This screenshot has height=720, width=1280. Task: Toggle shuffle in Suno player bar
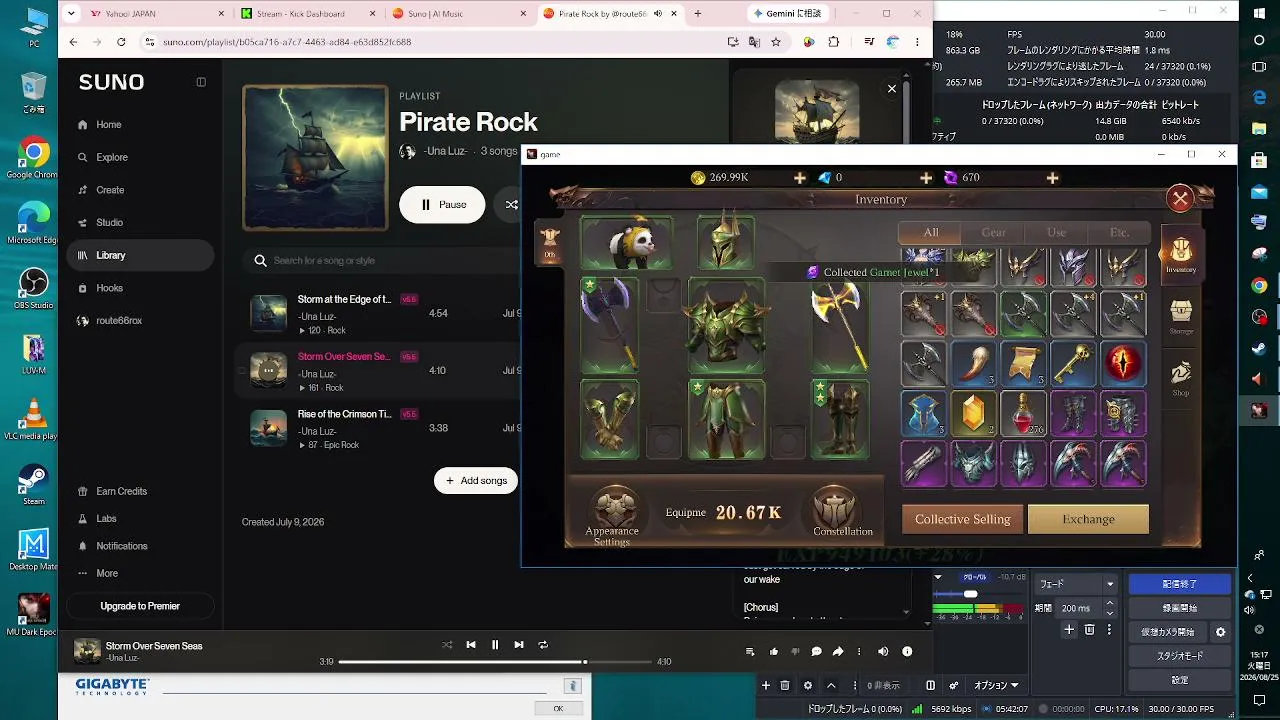tap(447, 645)
